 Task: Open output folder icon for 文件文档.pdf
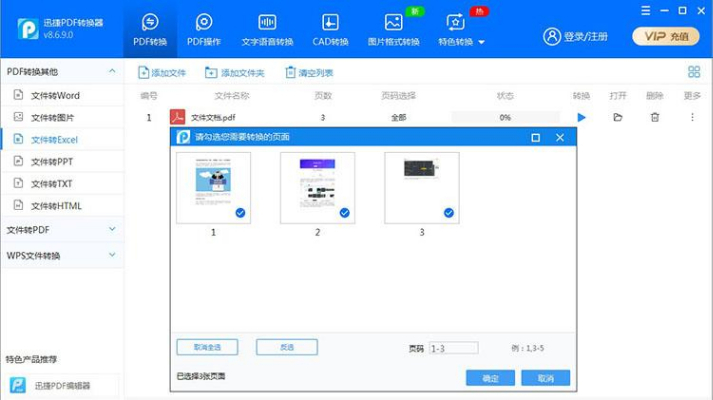(x=618, y=118)
